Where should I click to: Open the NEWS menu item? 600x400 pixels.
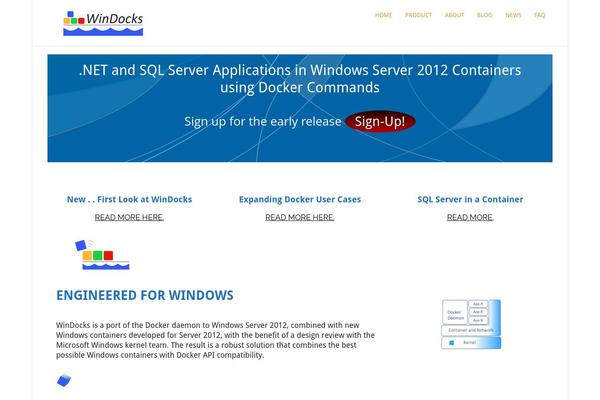click(x=513, y=15)
